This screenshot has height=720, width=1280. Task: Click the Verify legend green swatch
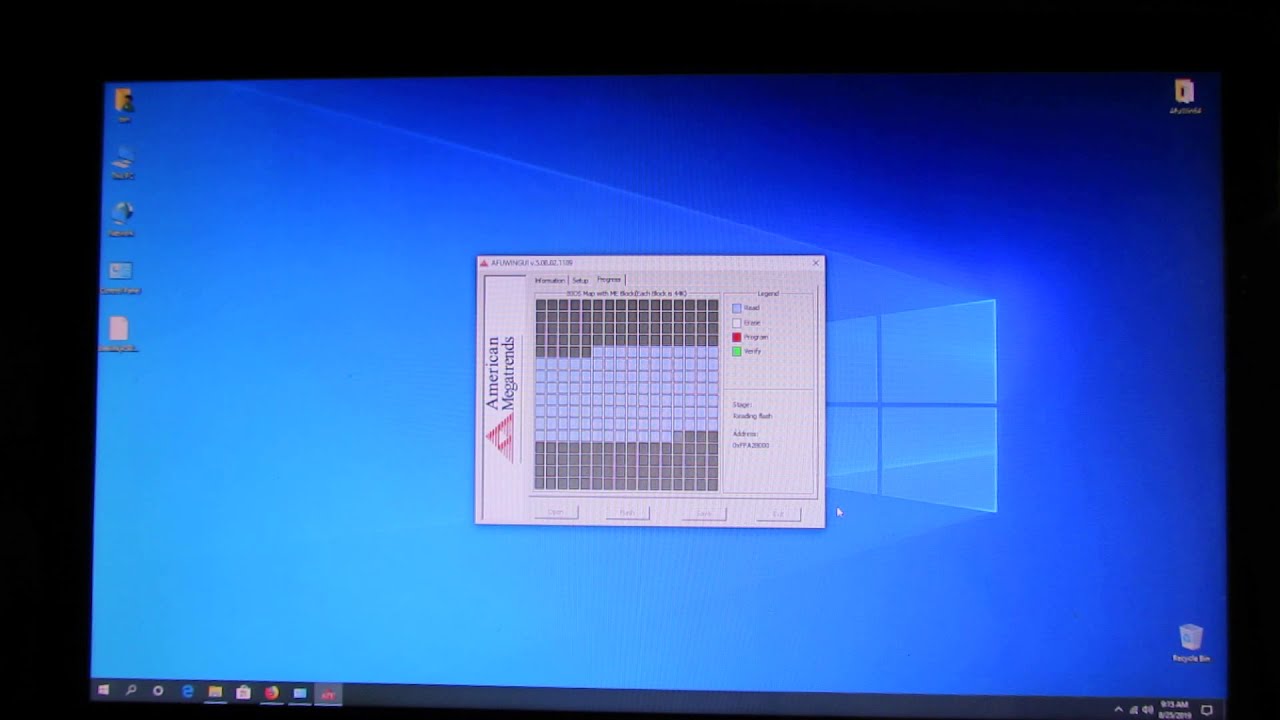pos(737,351)
